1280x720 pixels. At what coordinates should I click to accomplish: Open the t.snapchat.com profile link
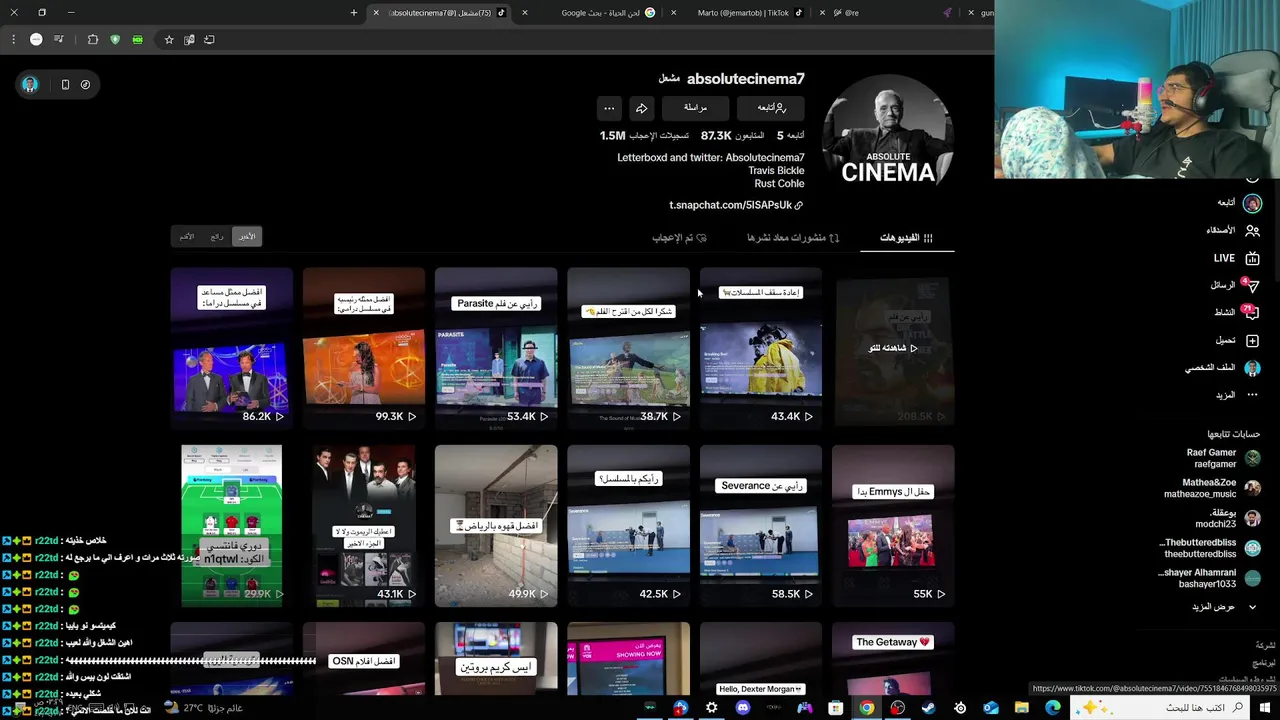click(x=736, y=205)
